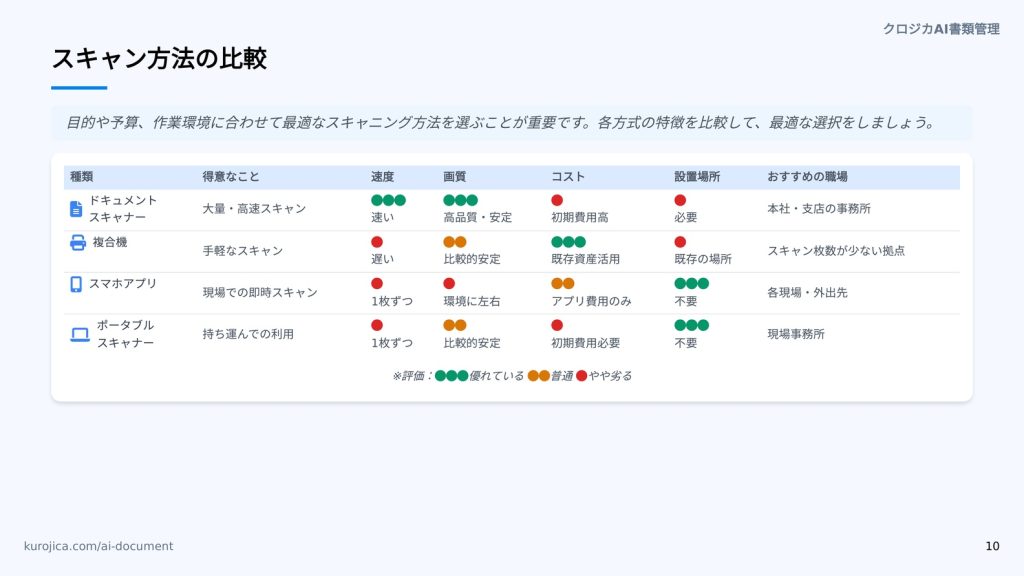1024x576 pixels.
Task: Click red speed dot in スマホアプリ row
Action: point(377,283)
